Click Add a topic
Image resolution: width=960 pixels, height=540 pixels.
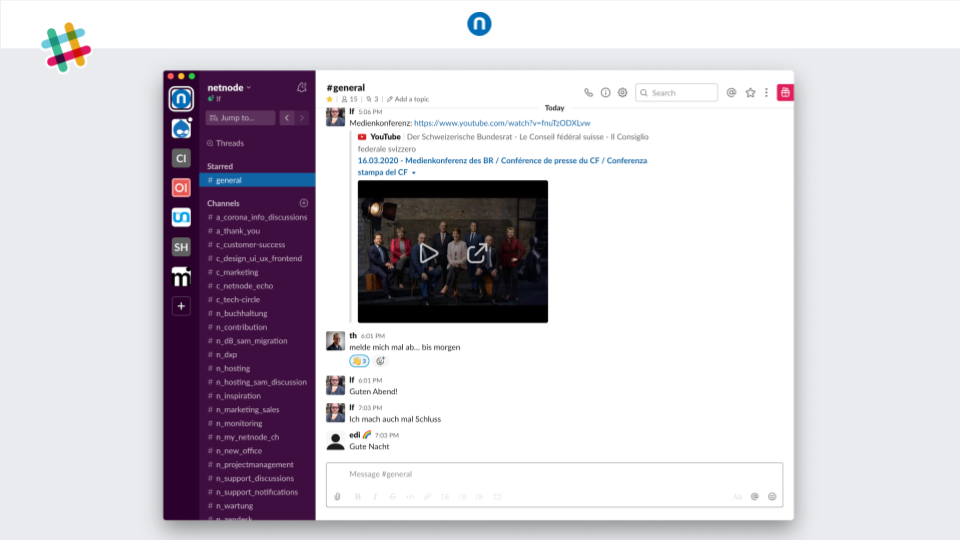click(411, 99)
